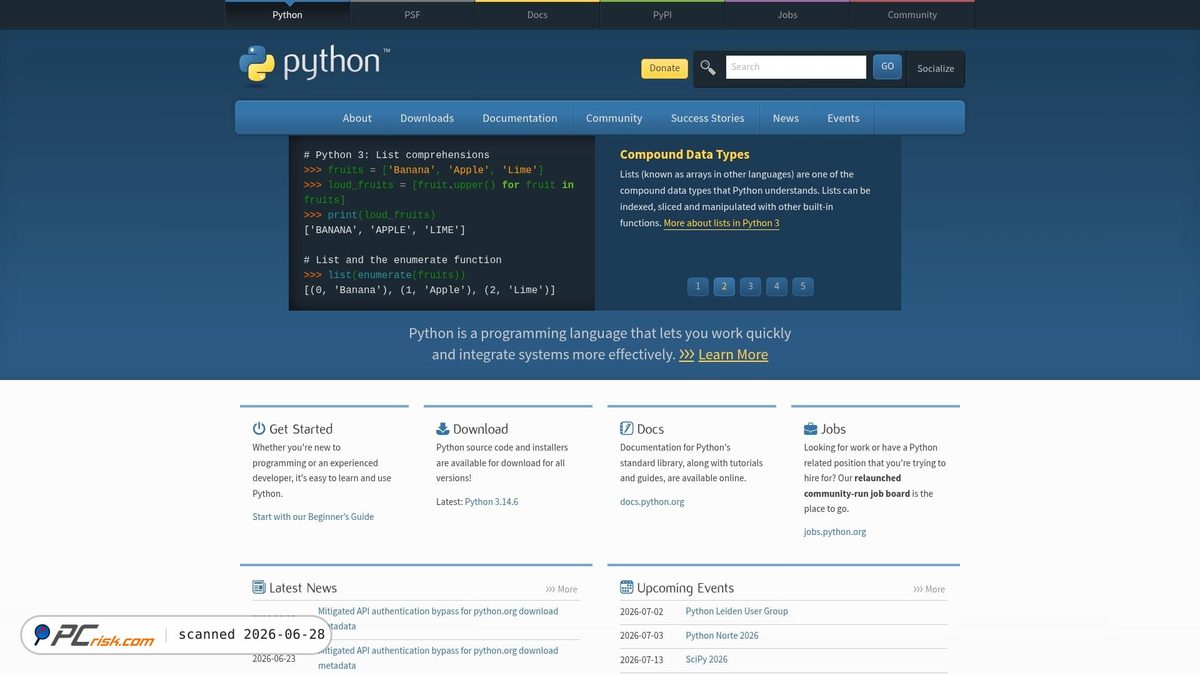1200x675 pixels.
Task: Show slide 5 of the code carousel
Action: click(x=802, y=286)
